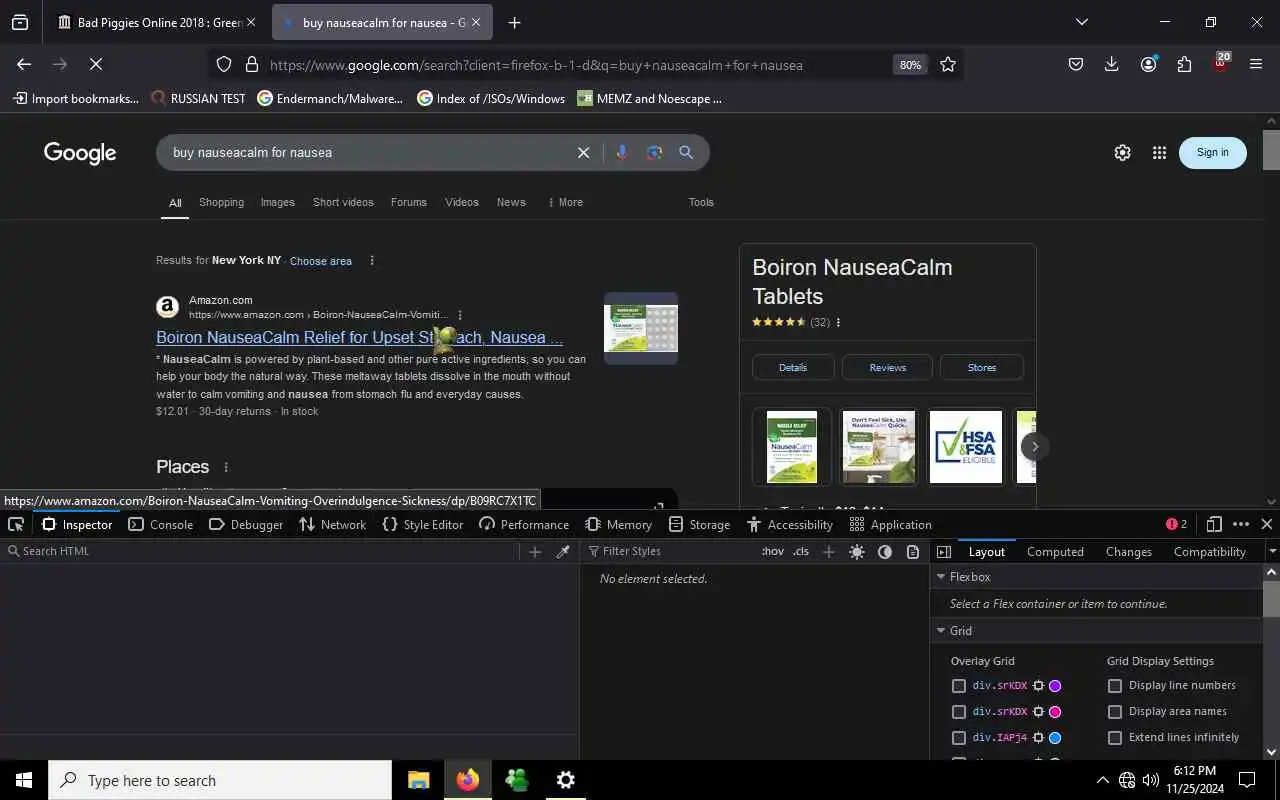Submit search with magnifier icon

[x=686, y=152]
